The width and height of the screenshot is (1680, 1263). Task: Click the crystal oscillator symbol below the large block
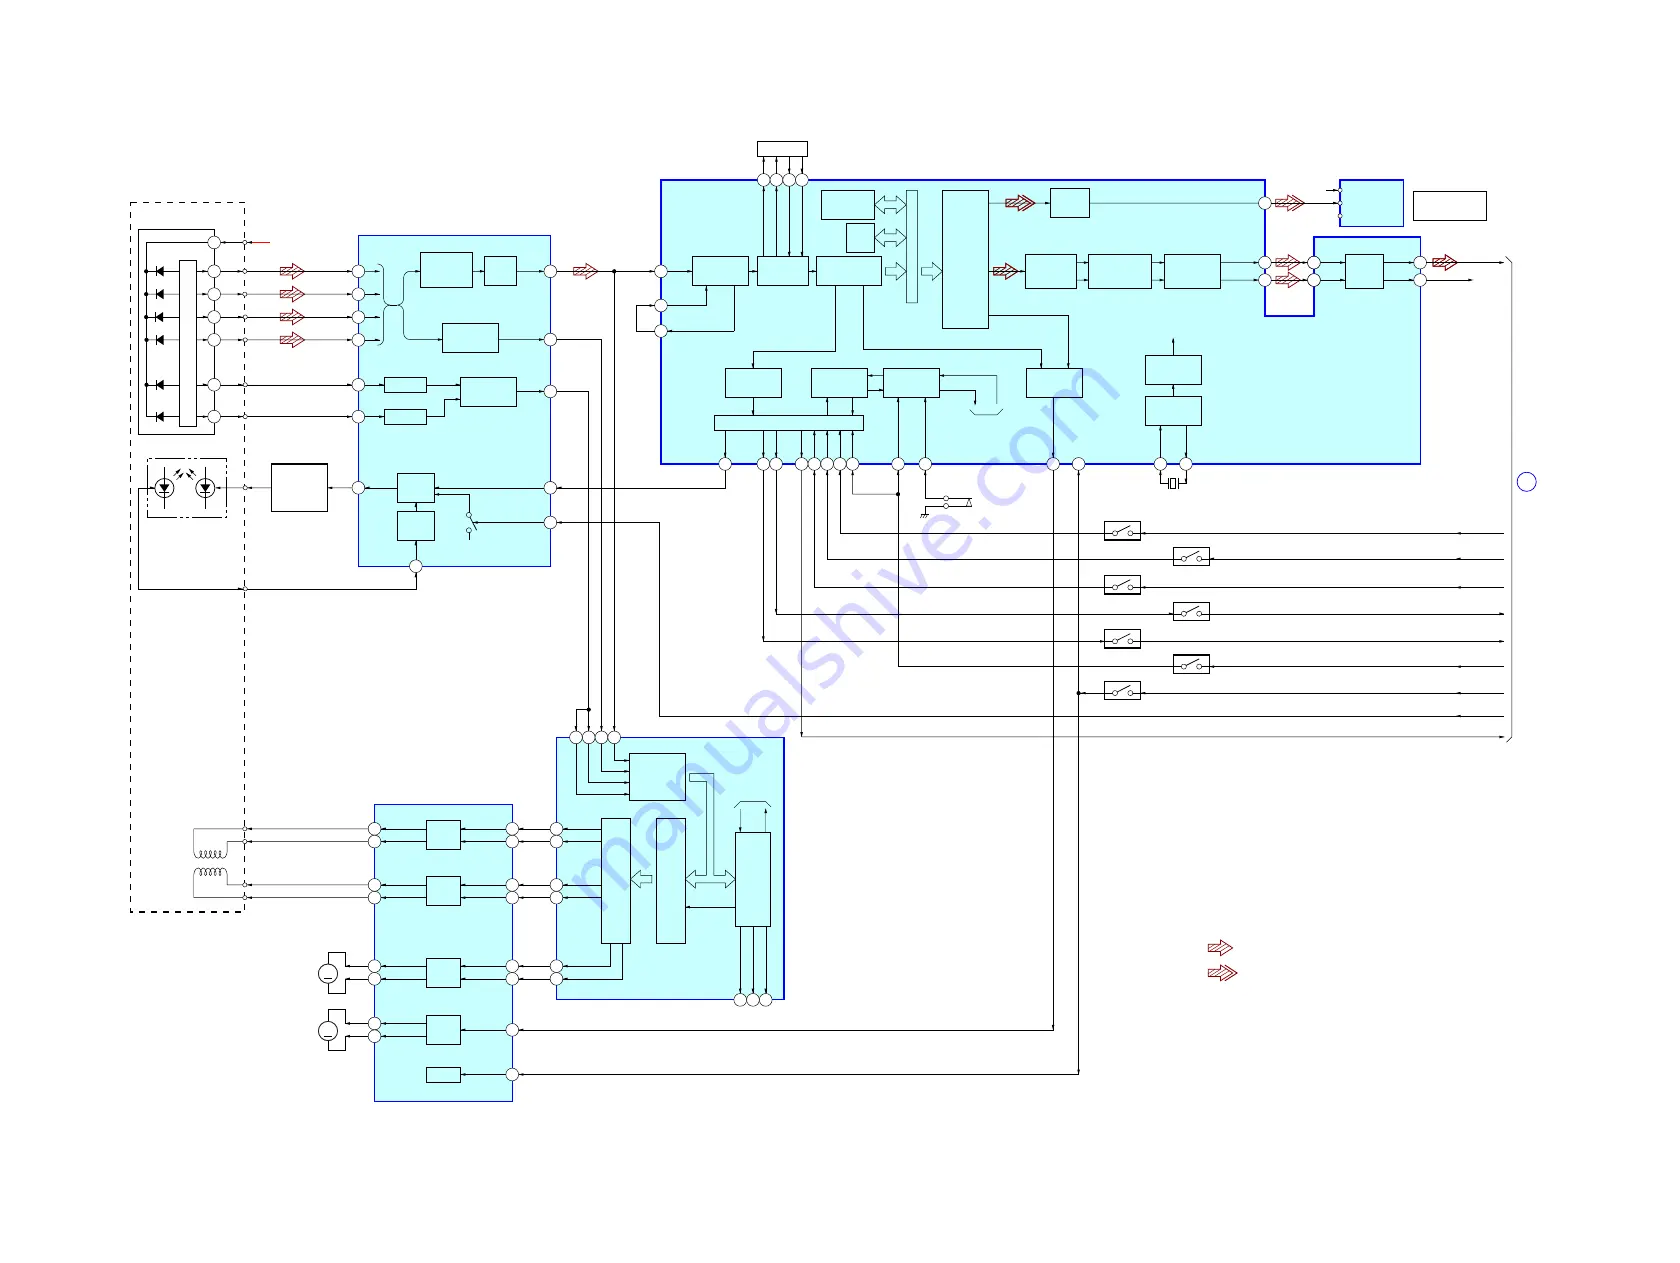coord(1173,484)
